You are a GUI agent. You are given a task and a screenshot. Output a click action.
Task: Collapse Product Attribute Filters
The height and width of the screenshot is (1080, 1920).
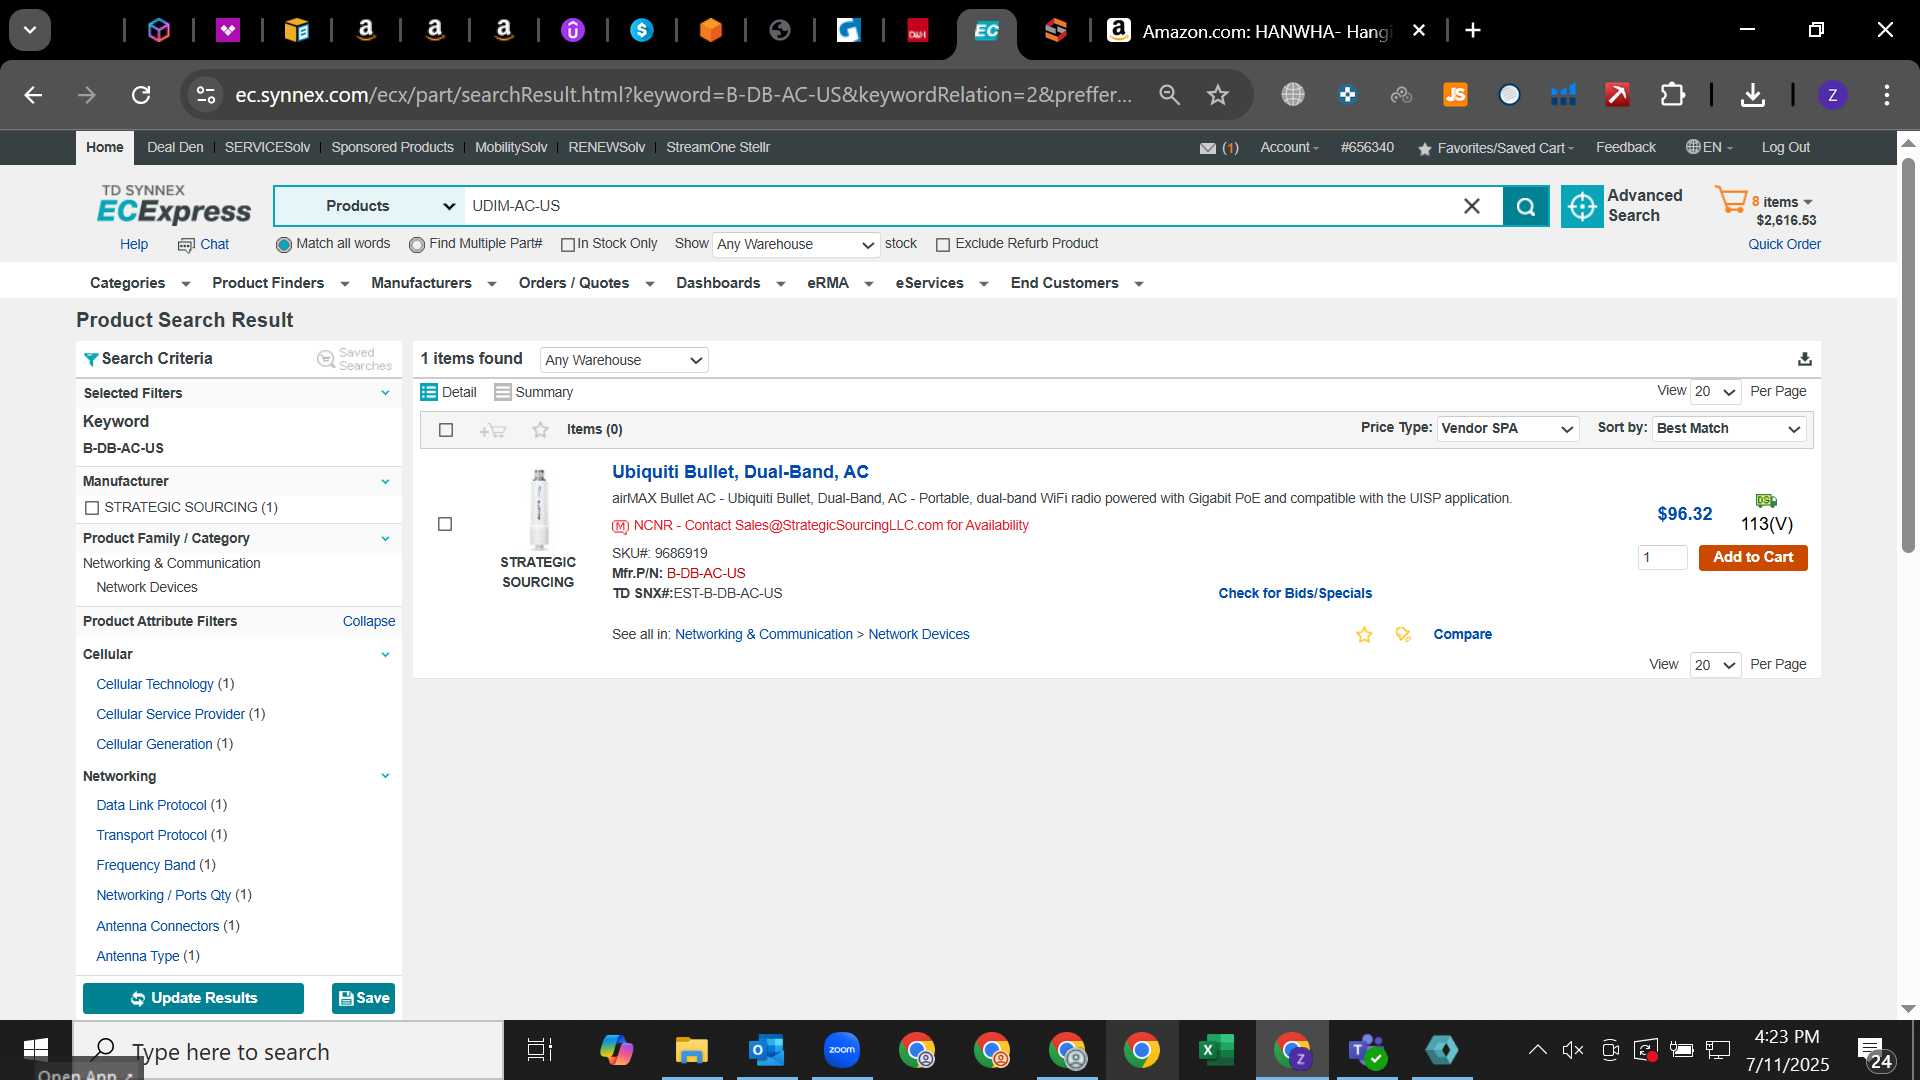tap(369, 622)
